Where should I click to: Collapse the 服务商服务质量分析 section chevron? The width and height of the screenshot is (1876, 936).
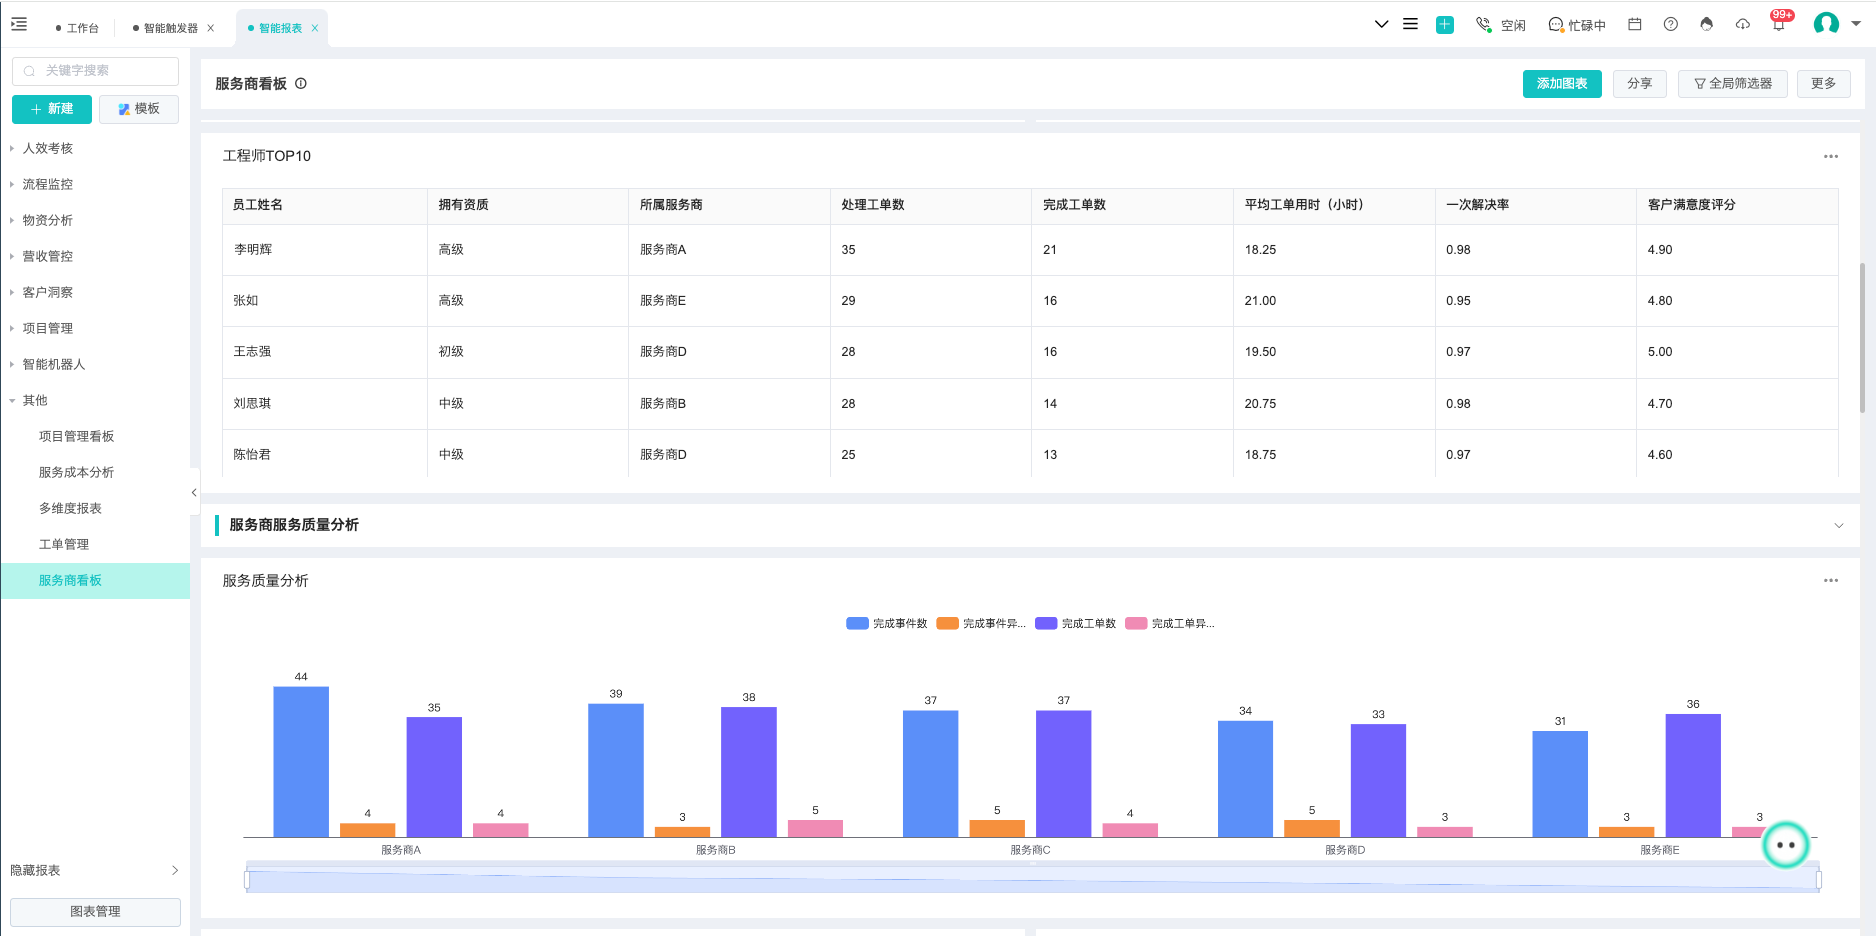(1838, 525)
